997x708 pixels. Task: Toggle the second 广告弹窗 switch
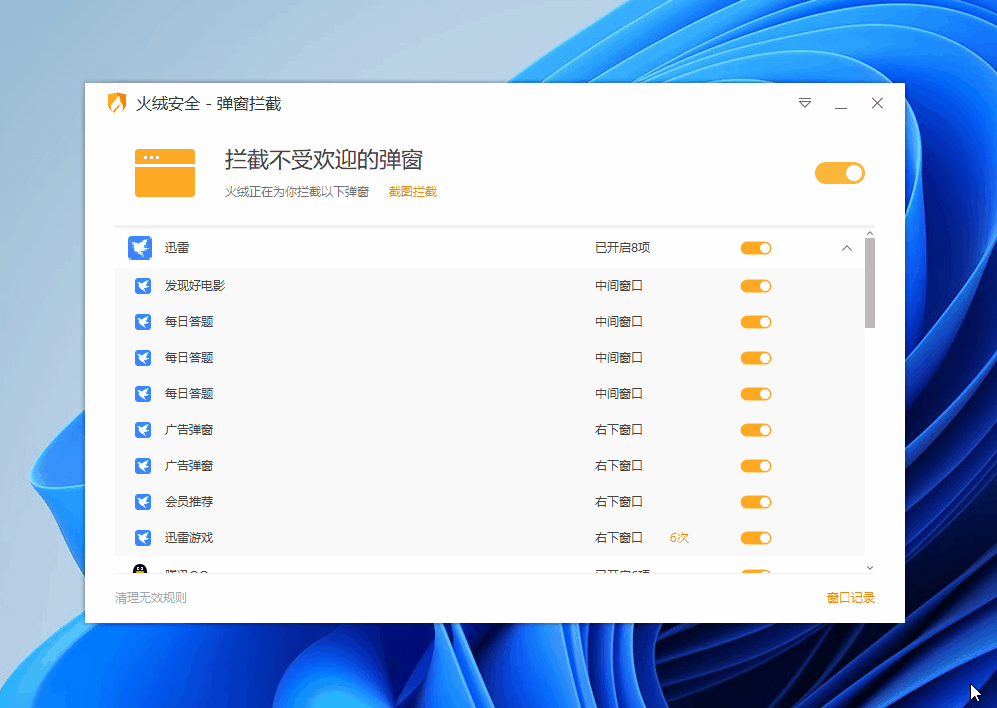[x=756, y=466]
